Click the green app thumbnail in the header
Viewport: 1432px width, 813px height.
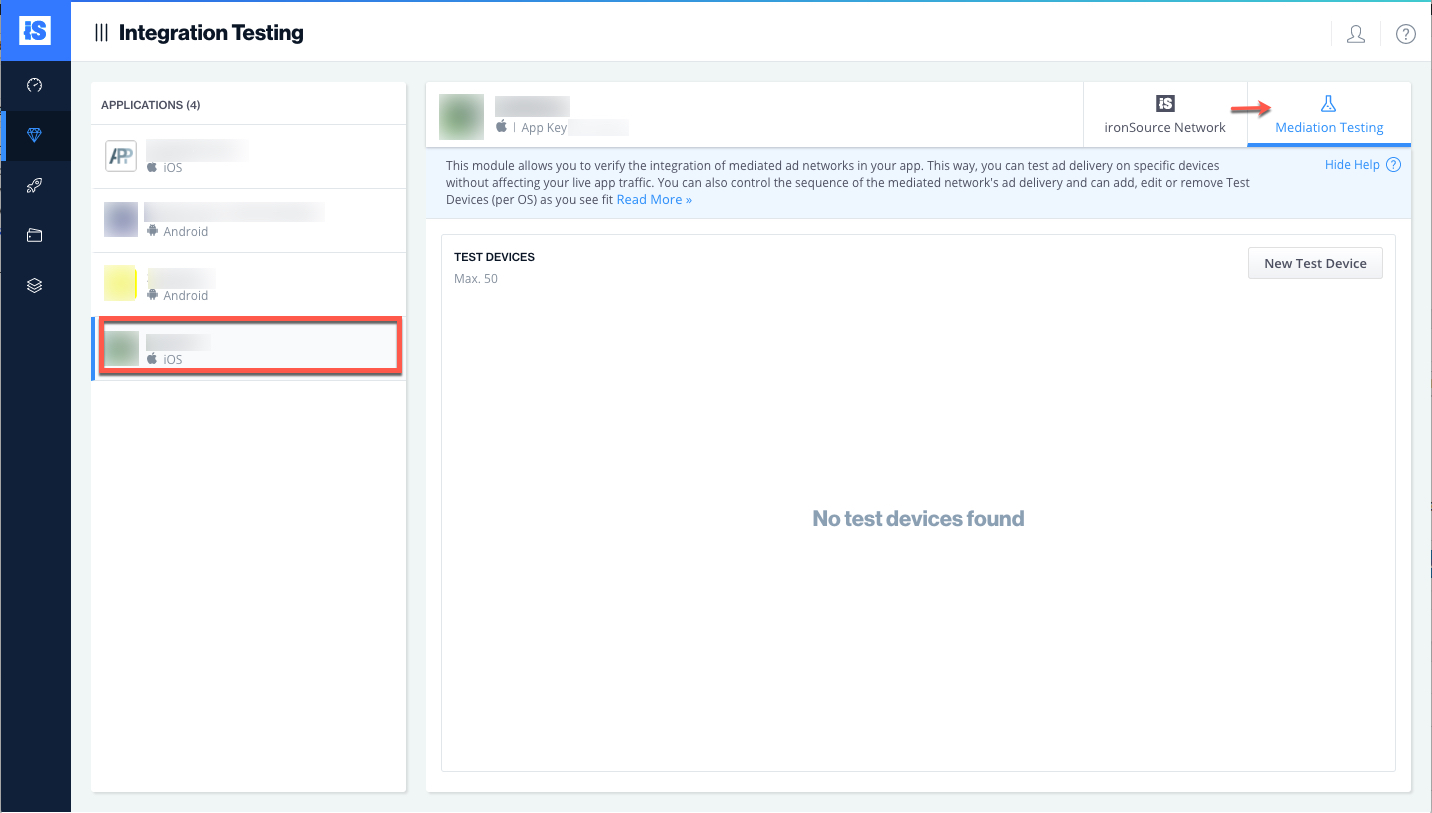tap(461, 116)
